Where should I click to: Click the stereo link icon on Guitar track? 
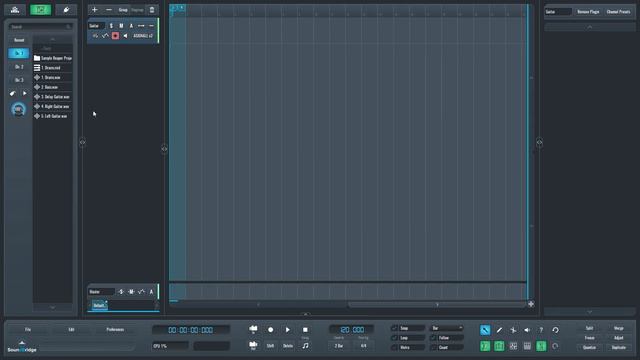(141, 26)
